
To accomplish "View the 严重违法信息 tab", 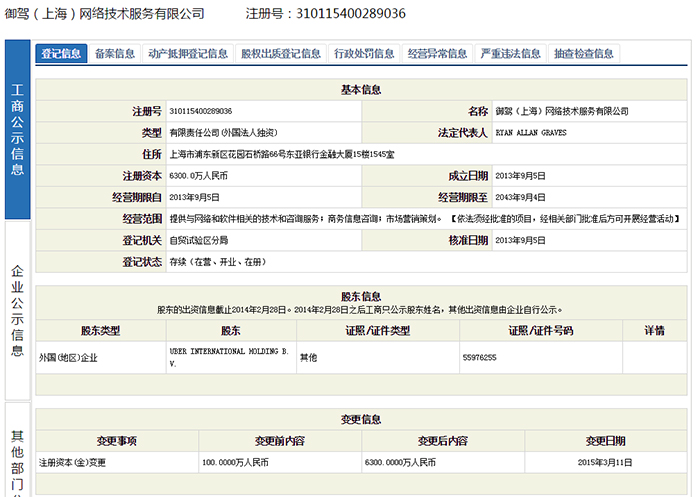I will tap(510, 54).
